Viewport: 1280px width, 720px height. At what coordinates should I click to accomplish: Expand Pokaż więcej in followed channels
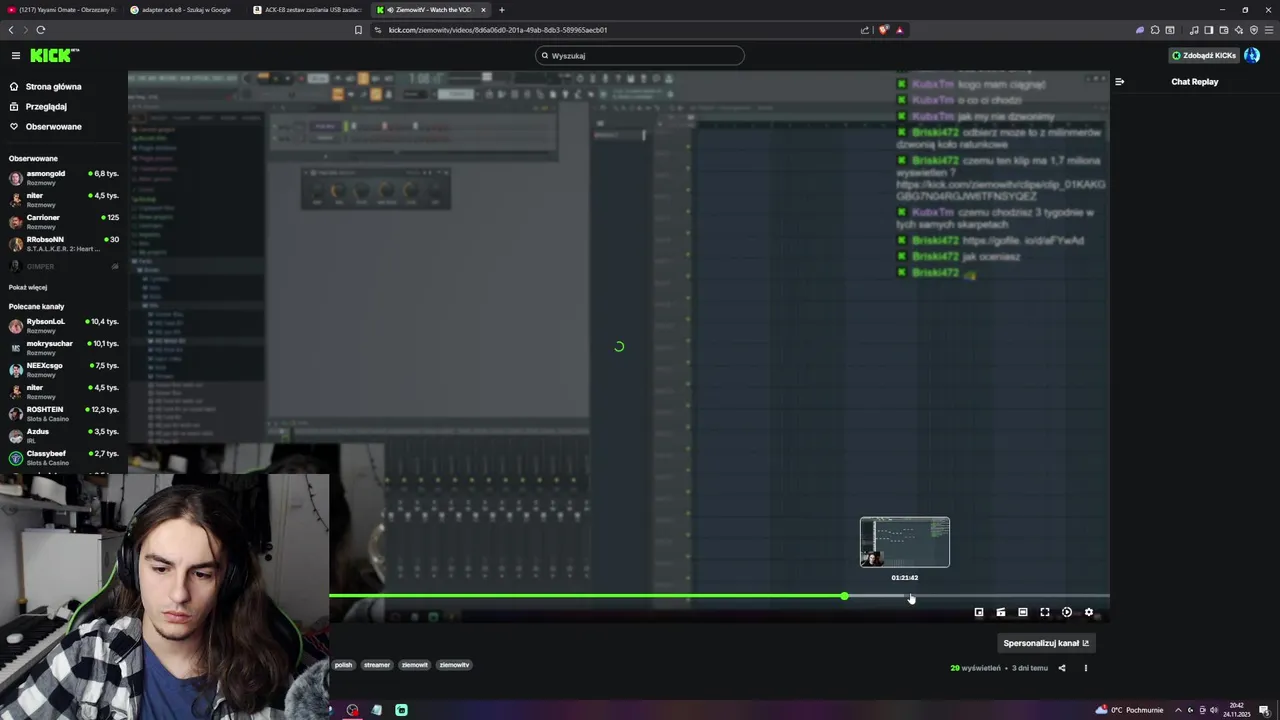(28, 287)
